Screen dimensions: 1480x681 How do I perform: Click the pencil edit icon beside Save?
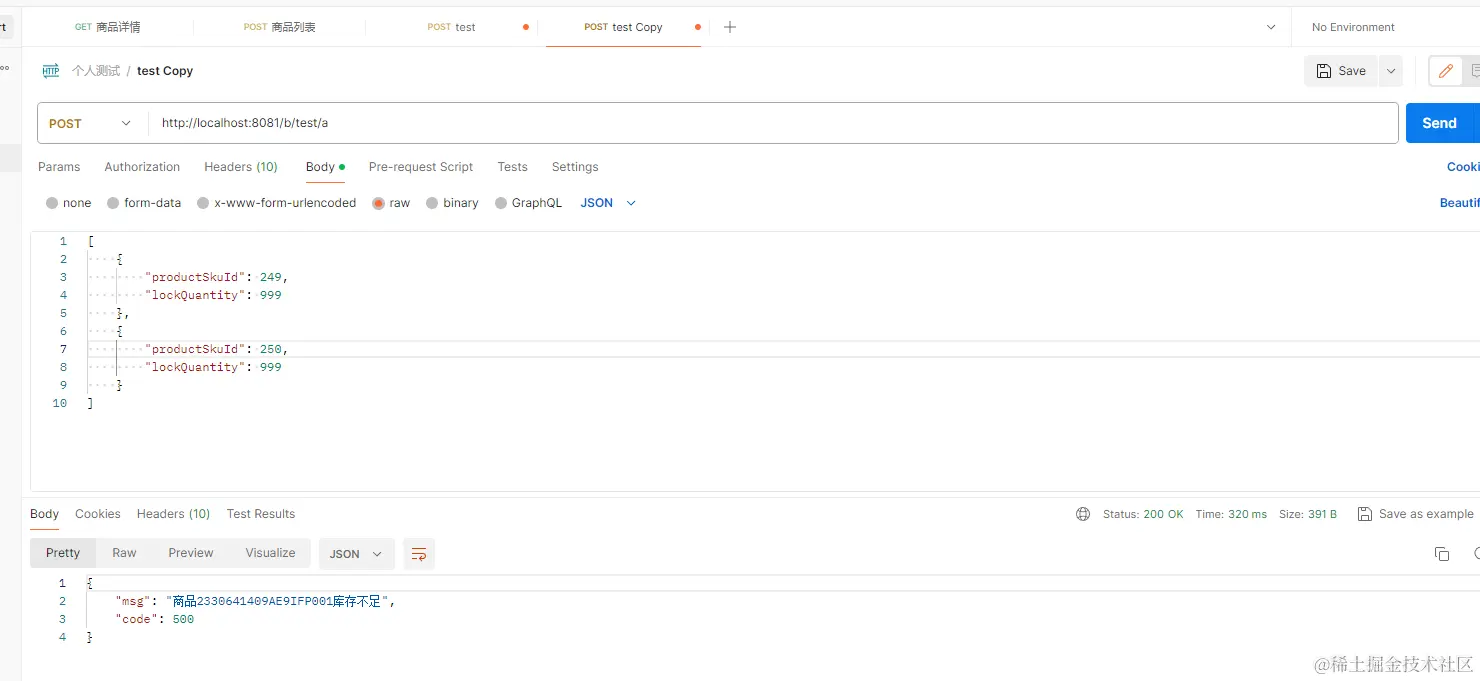(1445, 71)
